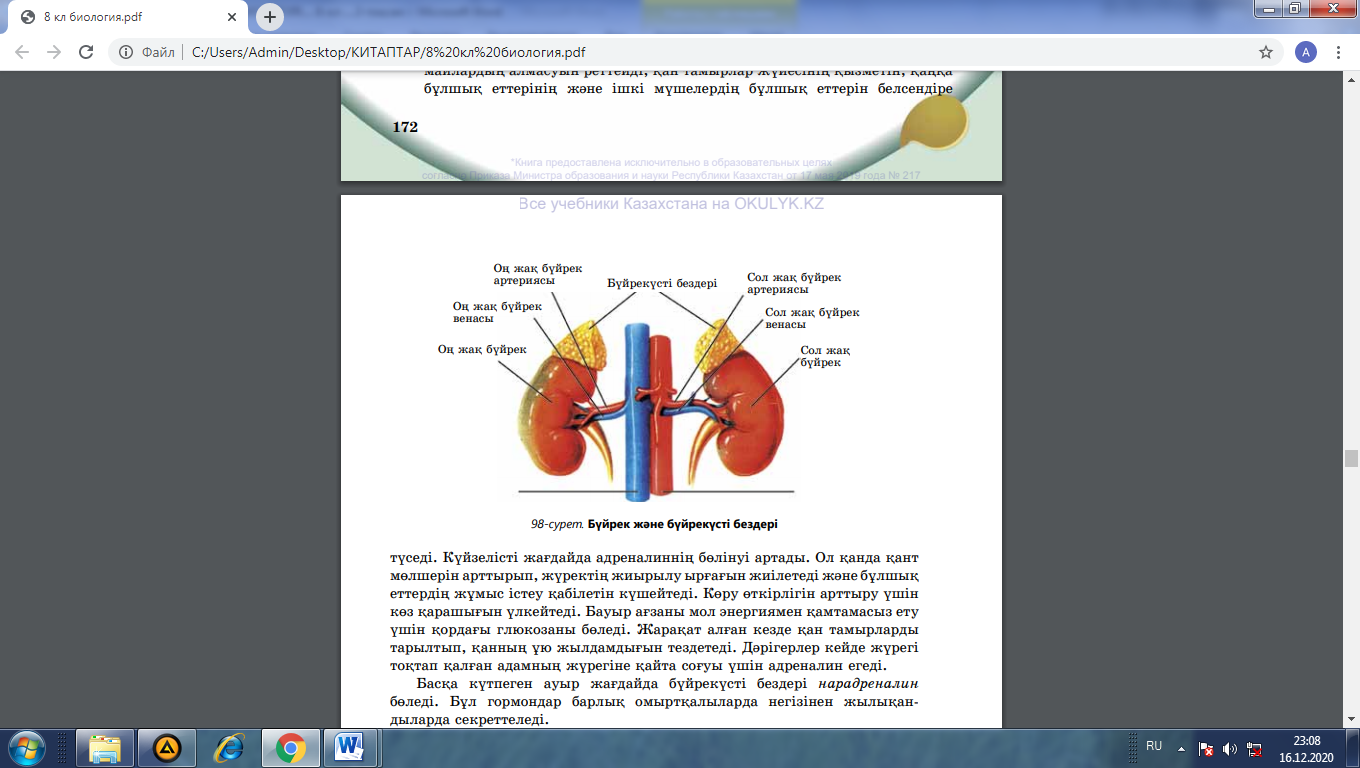The height and width of the screenshot is (768, 1360).
Task: Open the volume control in the tray
Action: click(x=1230, y=748)
